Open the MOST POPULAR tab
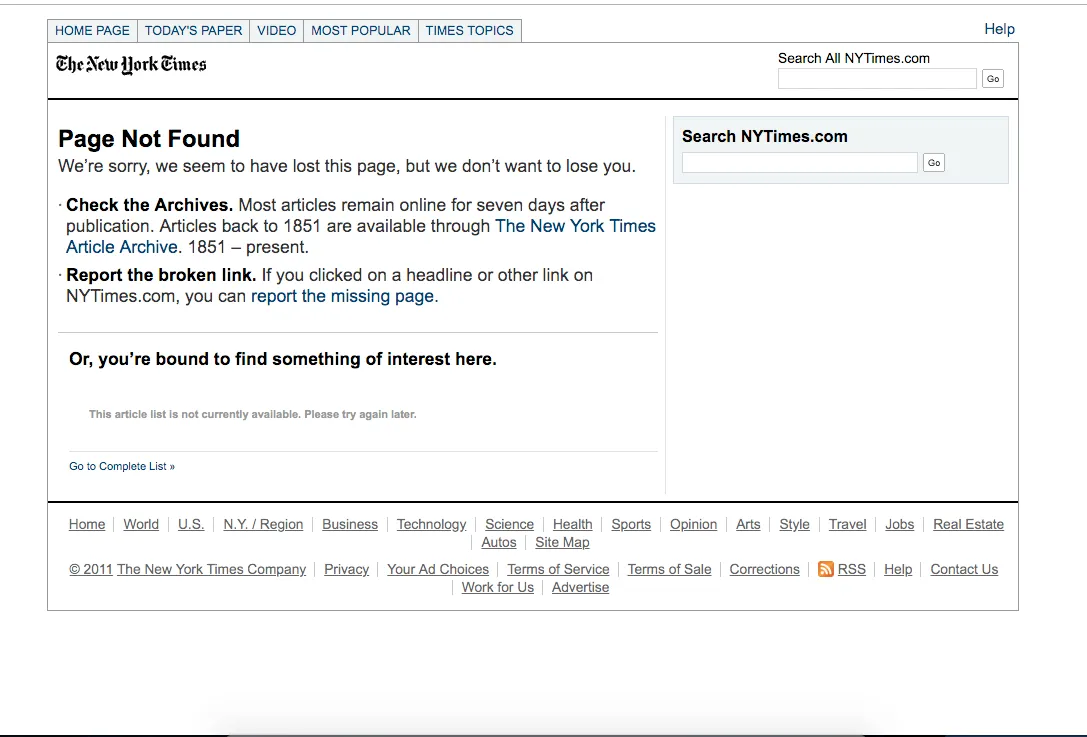1087x737 pixels. click(360, 31)
